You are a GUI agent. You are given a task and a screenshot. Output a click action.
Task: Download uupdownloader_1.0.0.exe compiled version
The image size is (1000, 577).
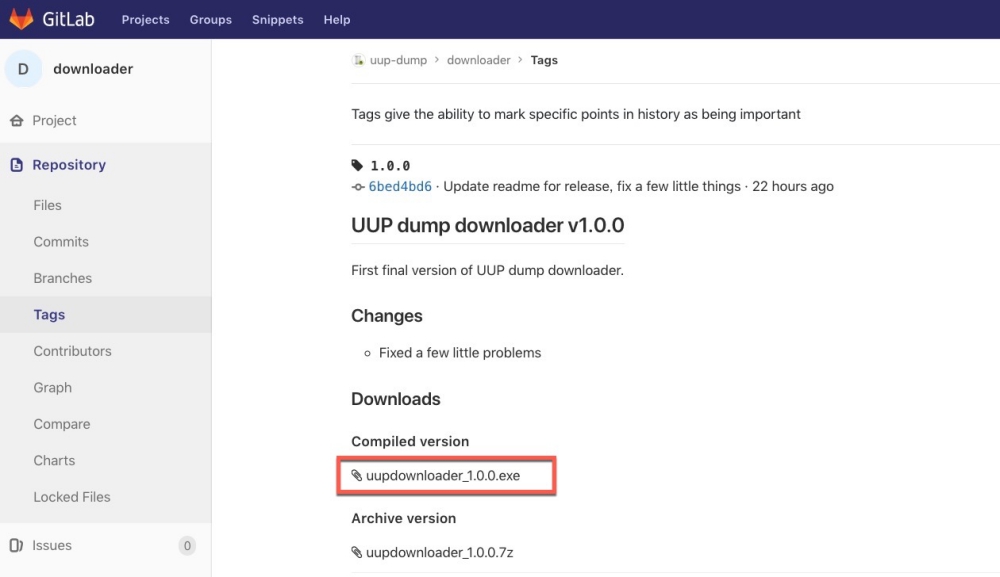coord(443,476)
